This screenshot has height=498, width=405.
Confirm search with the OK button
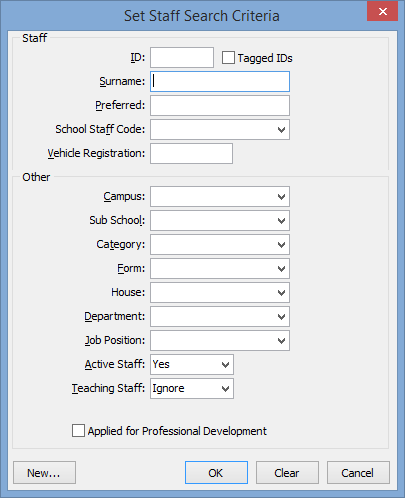point(216,472)
